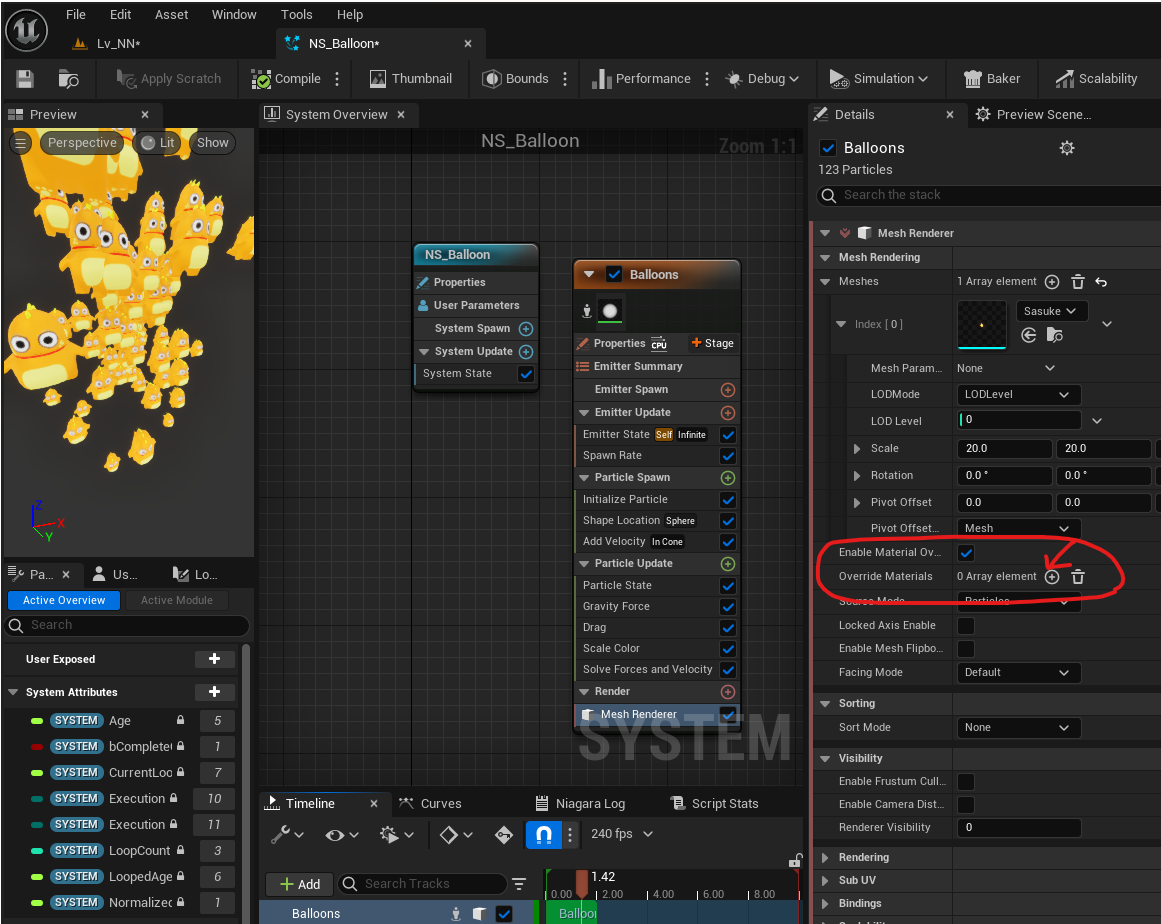Open the Sasuke mesh asset dropdown
Screen dimensions: 1161x924
click(x=1051, y=311)
